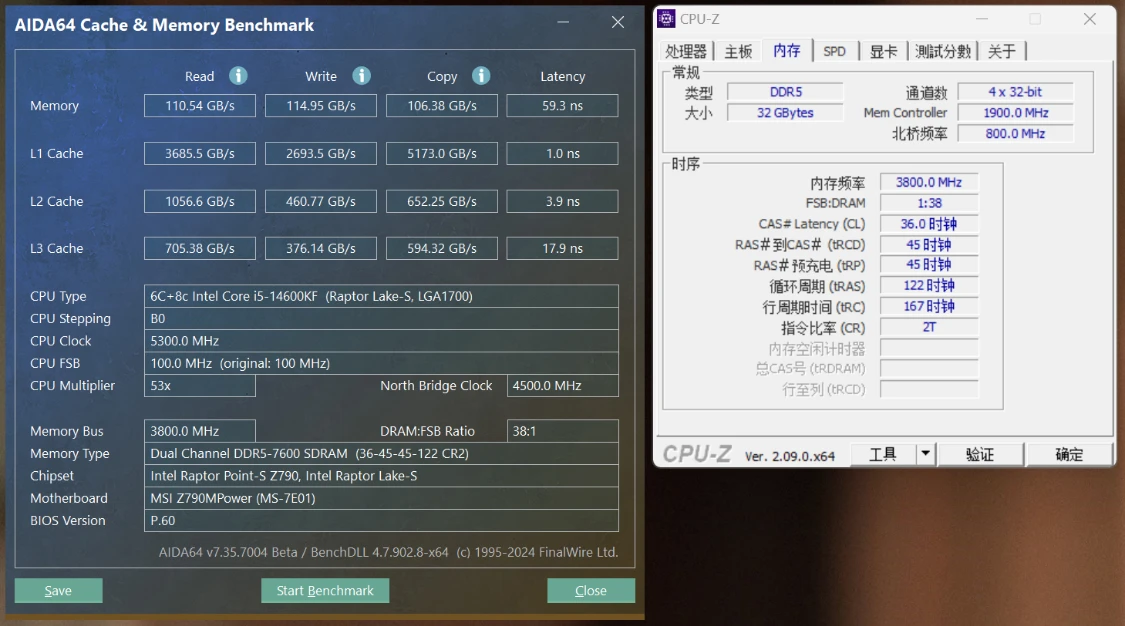This screenshot has height=626, width=1125.
Task: Click CAS# Latency value 36.0 时钟
Action: click(x=929, y=224)
